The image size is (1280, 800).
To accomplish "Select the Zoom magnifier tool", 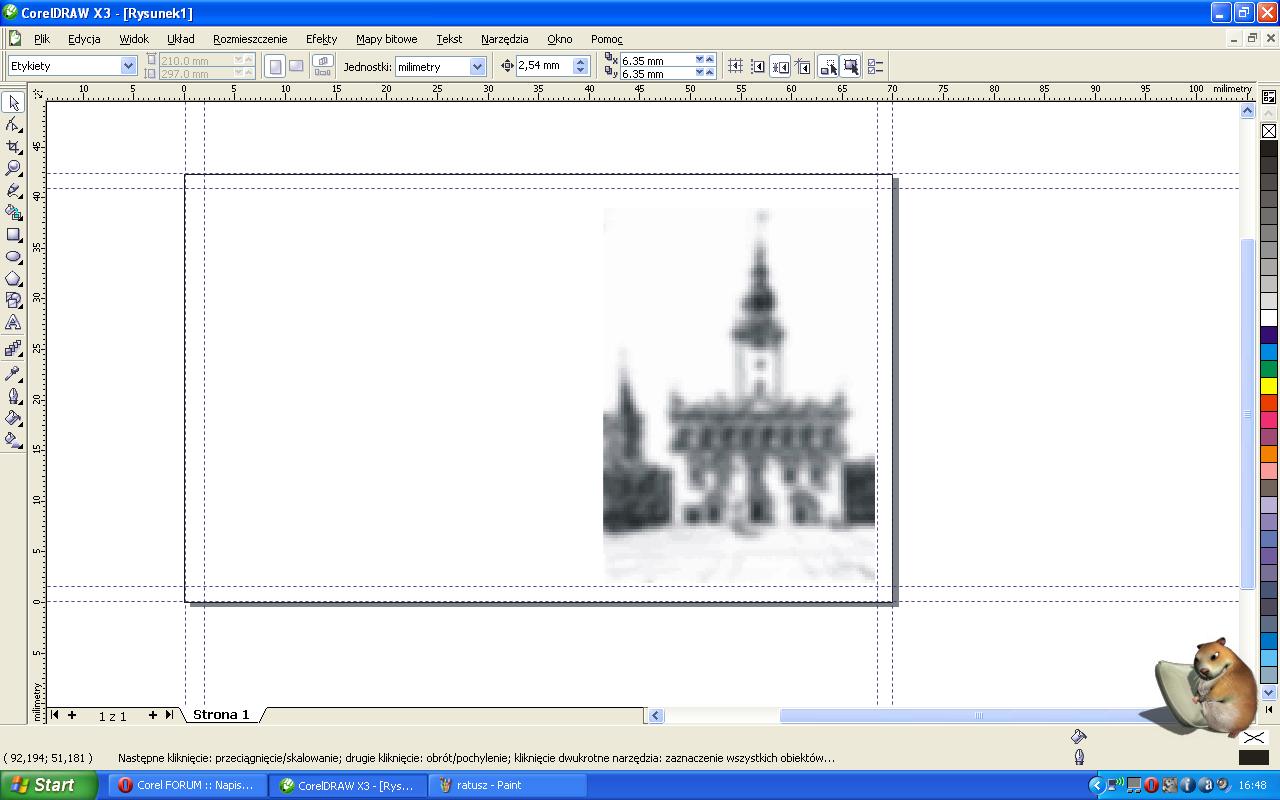I will [x=13, y=168].
